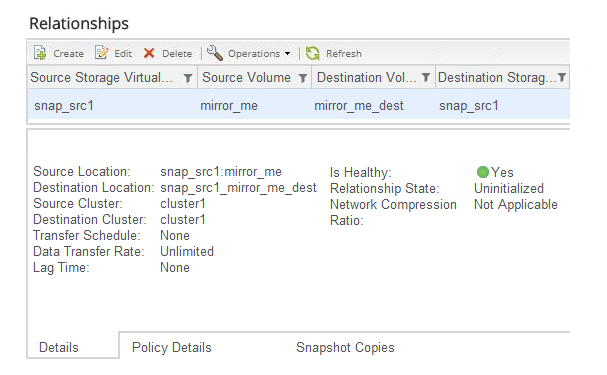
Task: Switch to the Policy Details tab
Action: pos(171,348)
